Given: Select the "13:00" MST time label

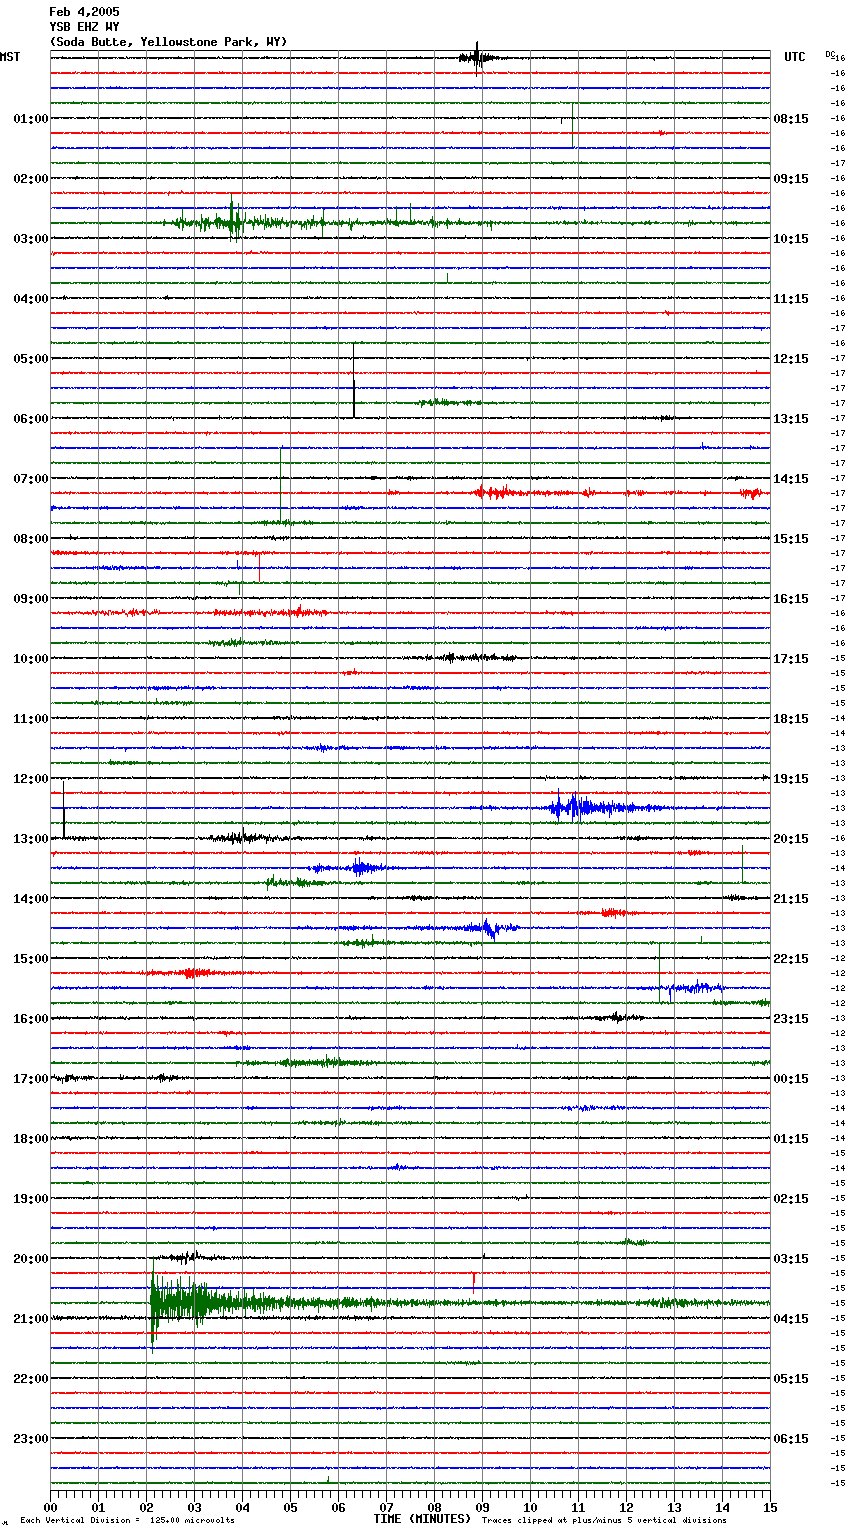Looking at the screenshot, I should [x=31, y=839].
